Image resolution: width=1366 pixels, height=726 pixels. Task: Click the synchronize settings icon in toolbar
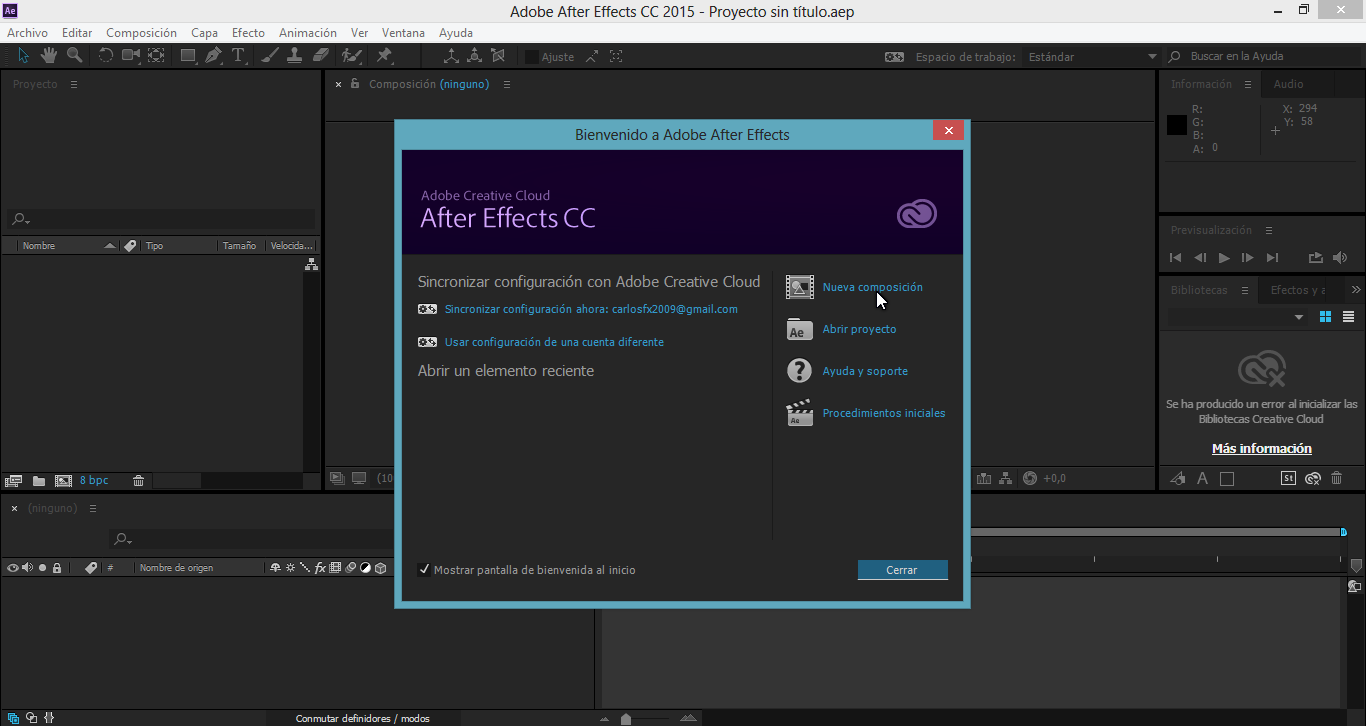895,57
